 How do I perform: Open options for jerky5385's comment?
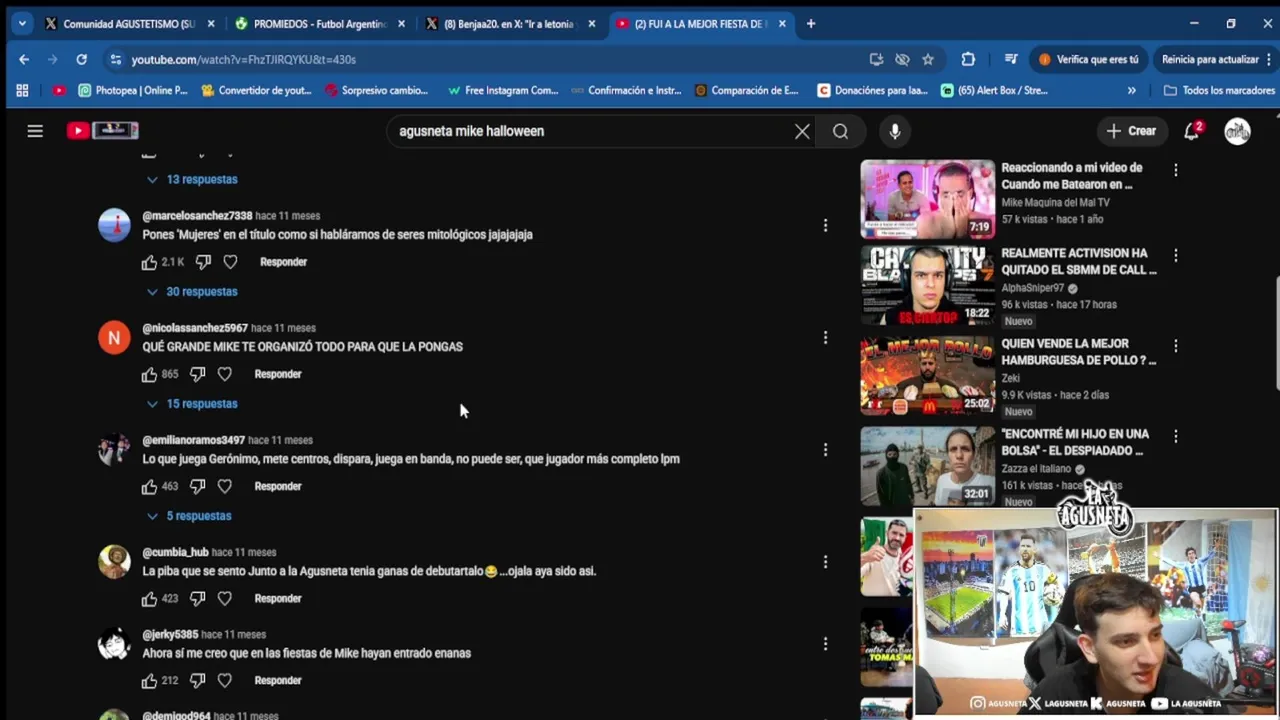click(x=825, y=644)
